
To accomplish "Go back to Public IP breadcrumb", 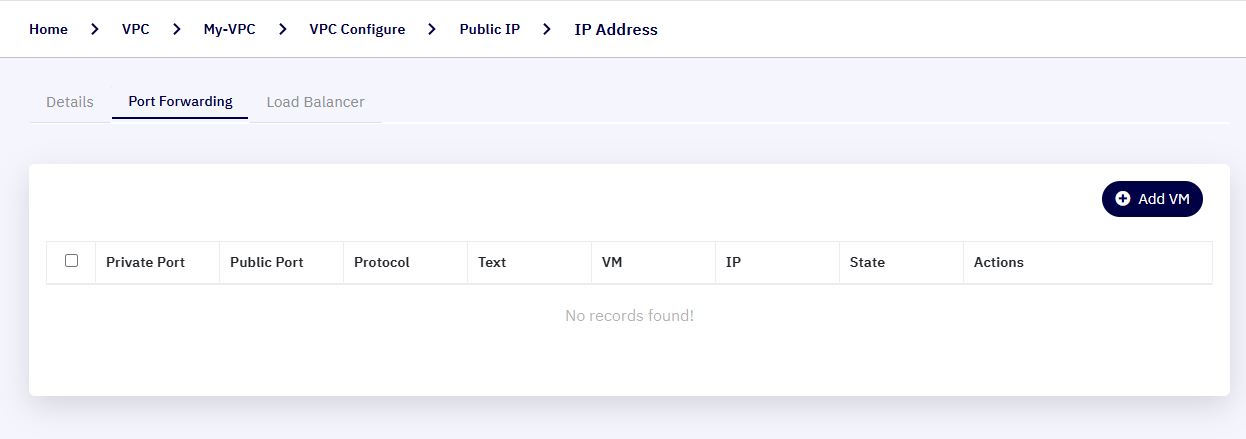I will point(490,29).
